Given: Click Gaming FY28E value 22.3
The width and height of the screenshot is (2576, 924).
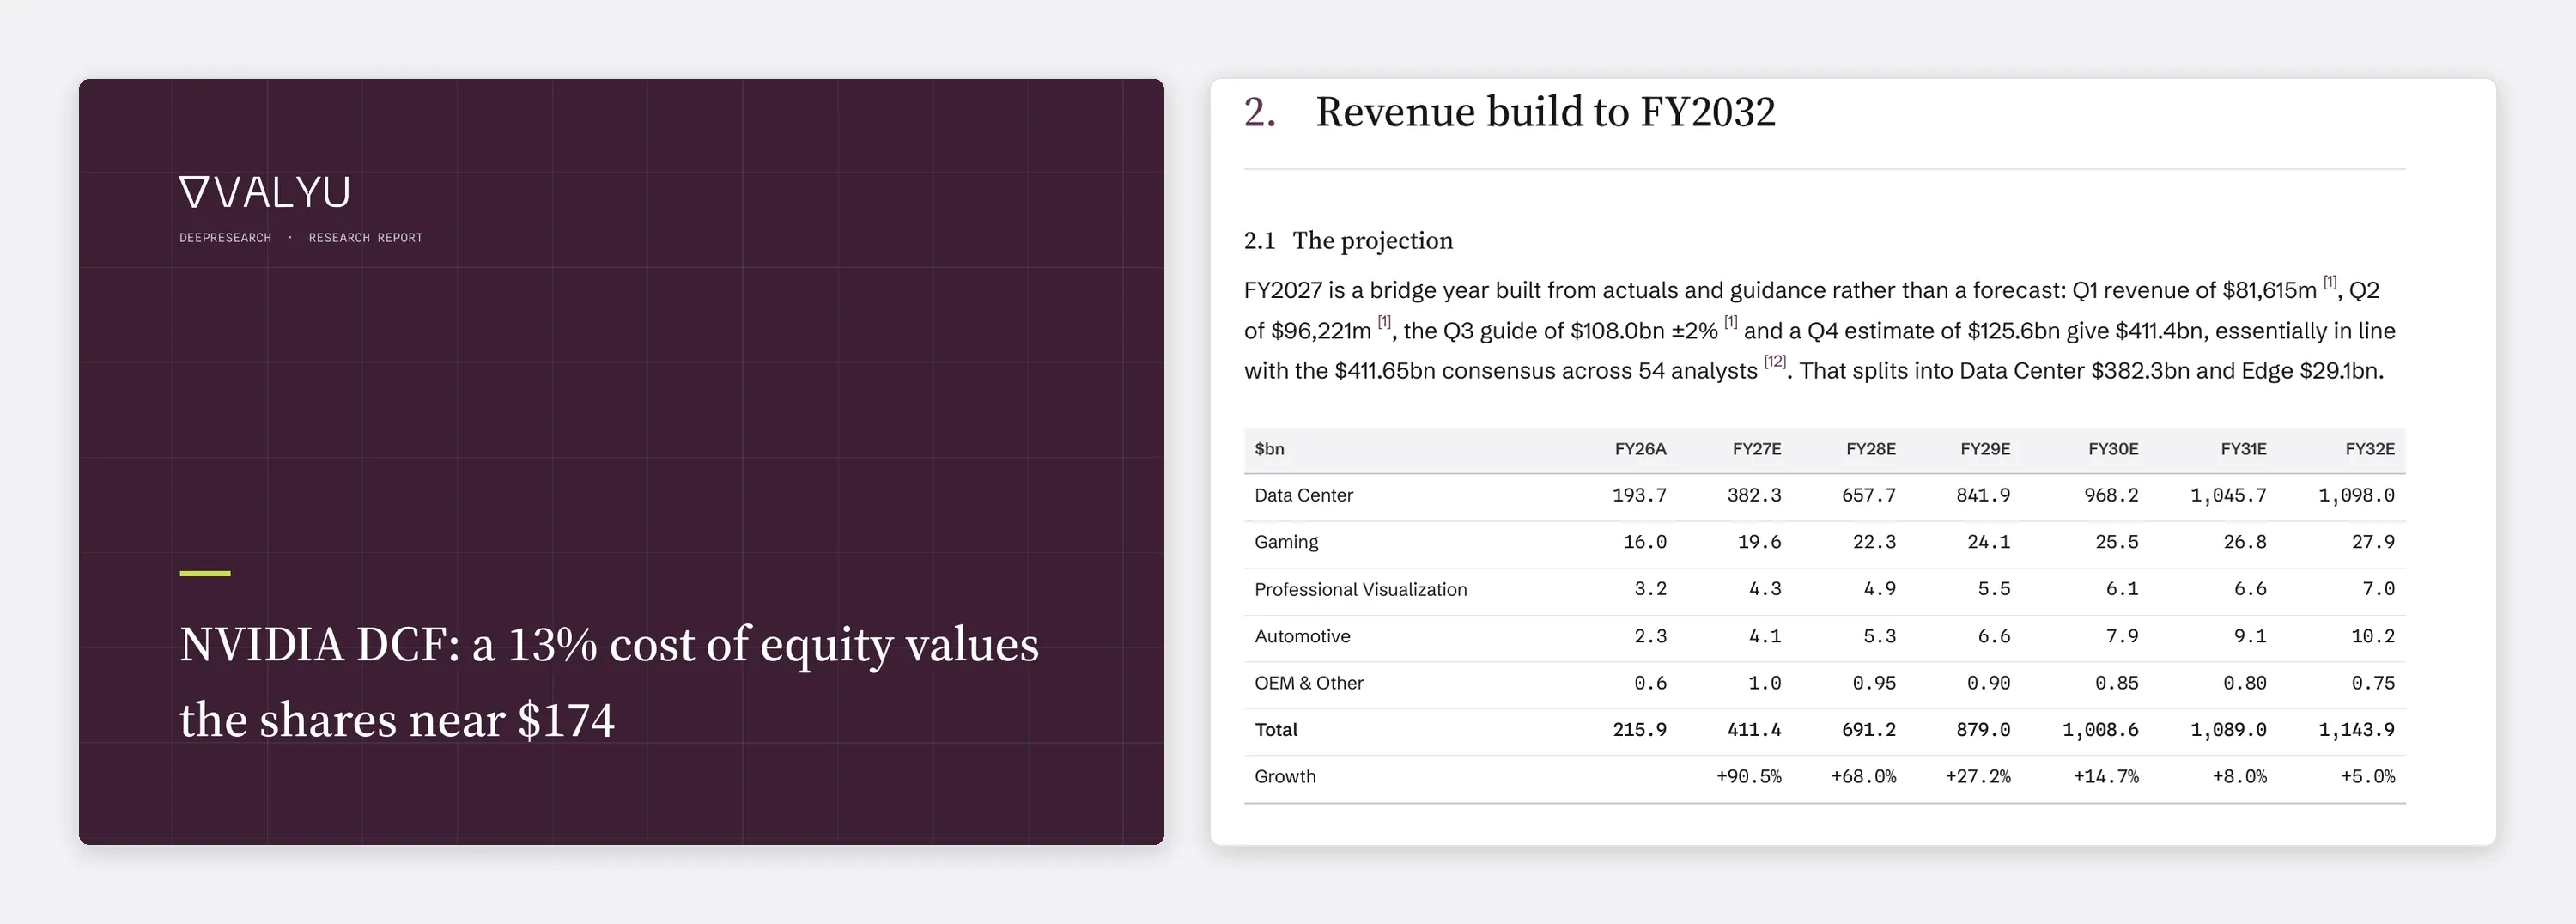Looking at the screenshot, I should point(1874,542).
